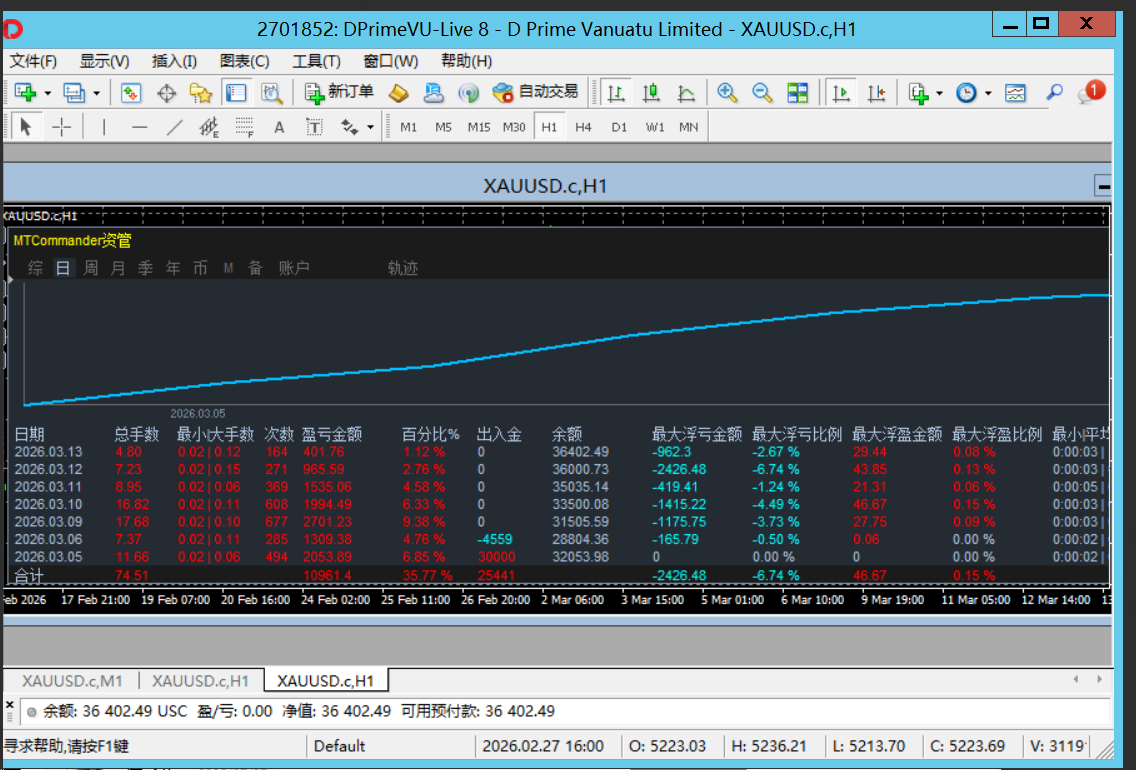Image resolution: width=1136 pixels, height=770 pixels.
Task: Expand the arrows objects dropdown
Action: coord(370,127)
